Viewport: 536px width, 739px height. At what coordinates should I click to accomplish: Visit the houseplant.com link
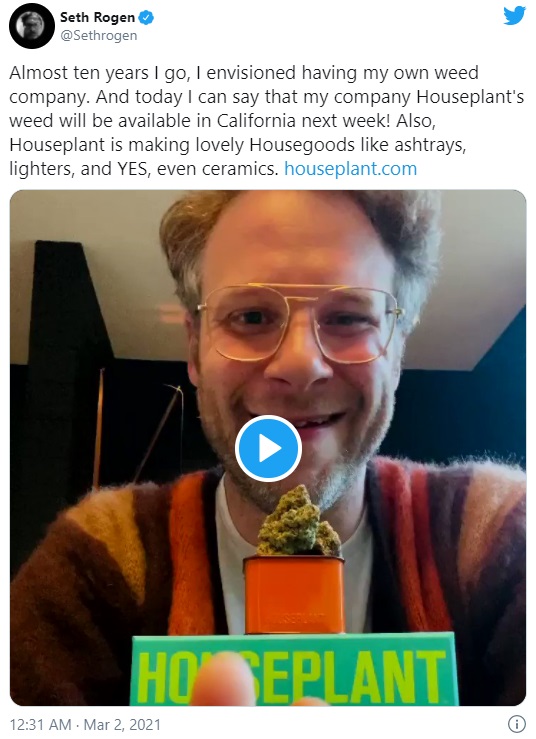coord(350,169)
